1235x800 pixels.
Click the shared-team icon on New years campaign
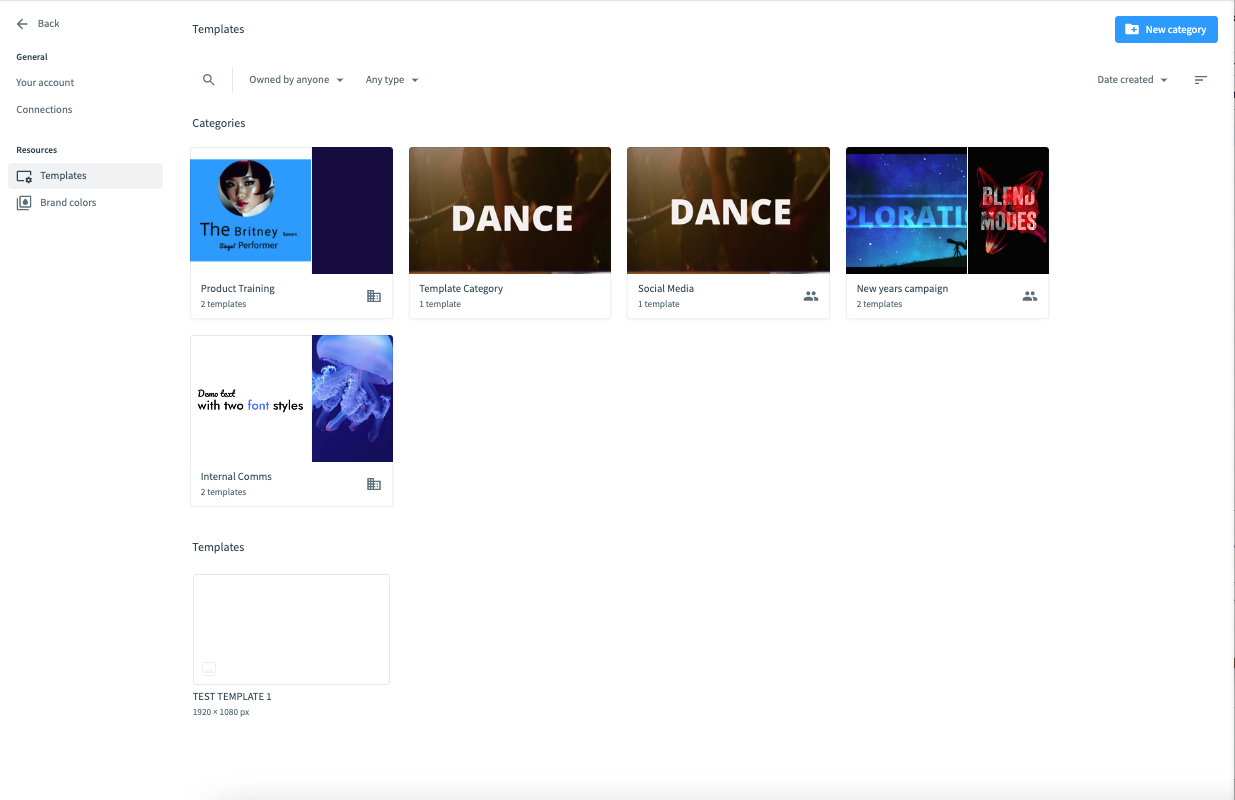[x=1030, y=296]
